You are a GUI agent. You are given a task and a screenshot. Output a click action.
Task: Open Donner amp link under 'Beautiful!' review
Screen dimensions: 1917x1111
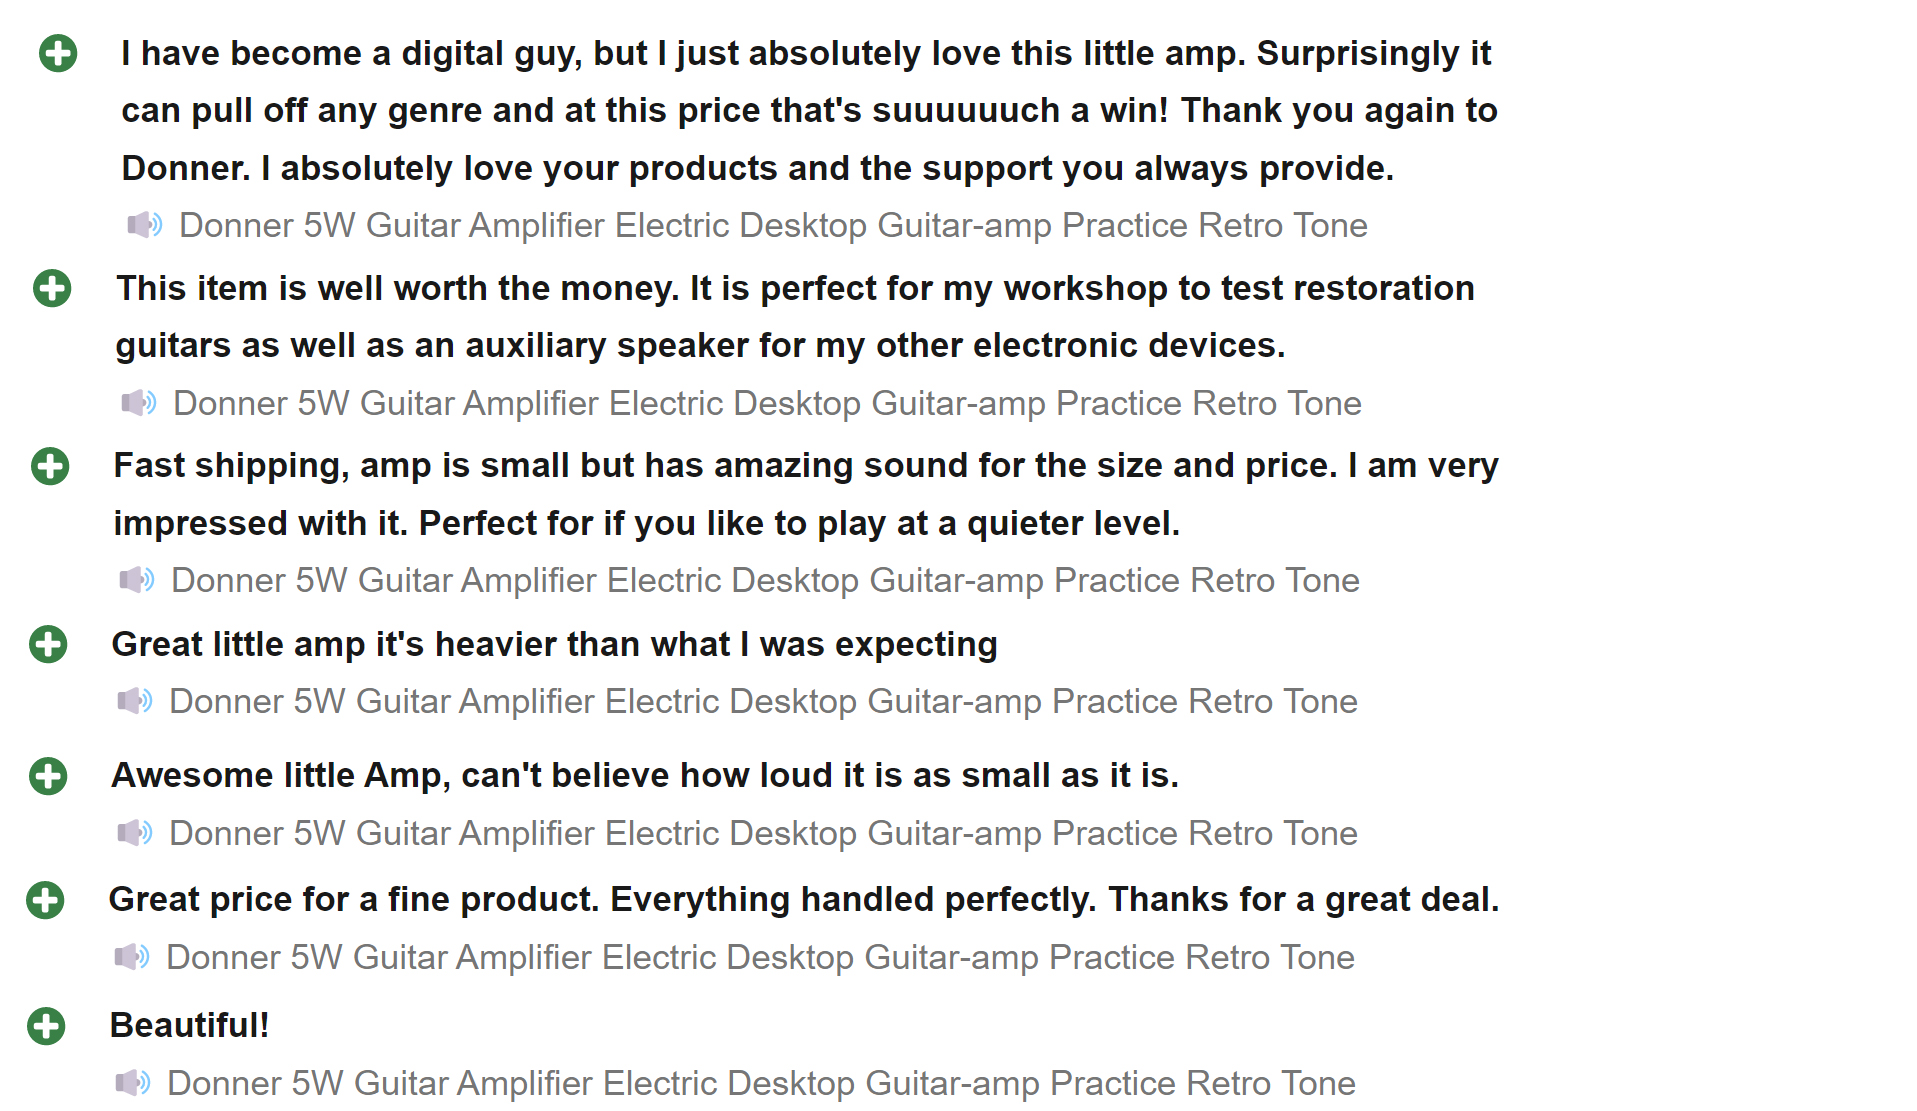click(761, 1084)
